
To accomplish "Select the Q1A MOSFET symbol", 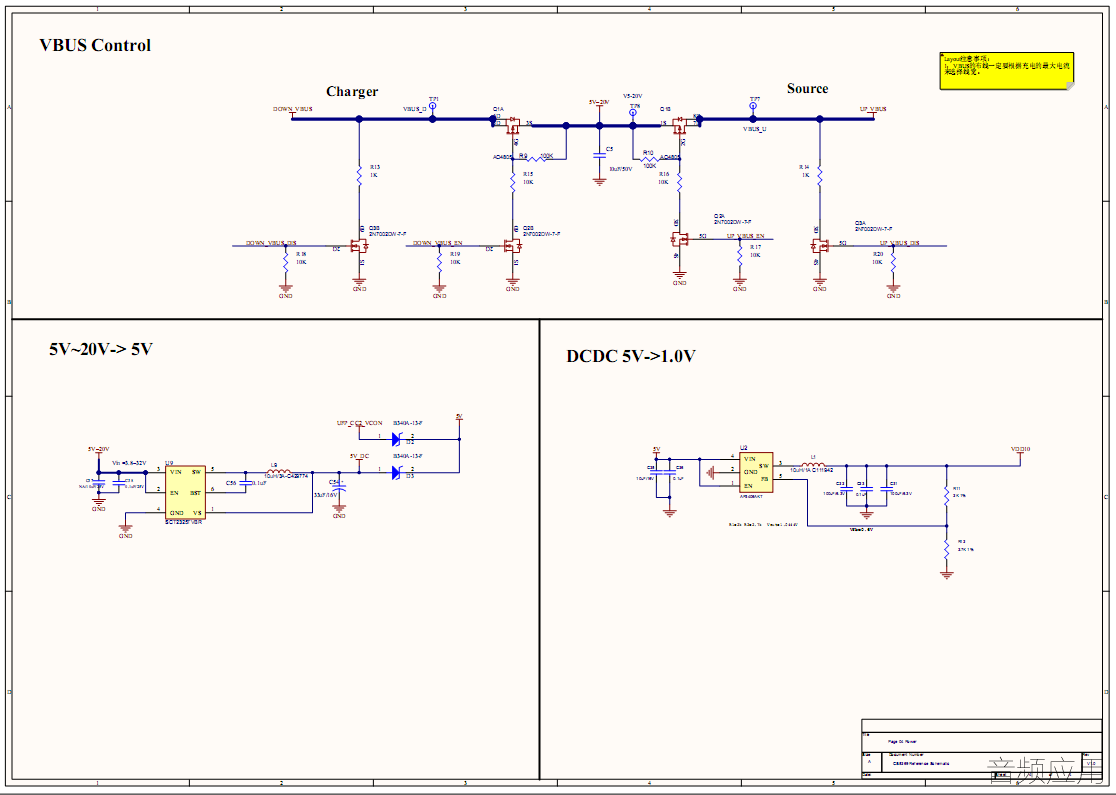I will 512,125.
